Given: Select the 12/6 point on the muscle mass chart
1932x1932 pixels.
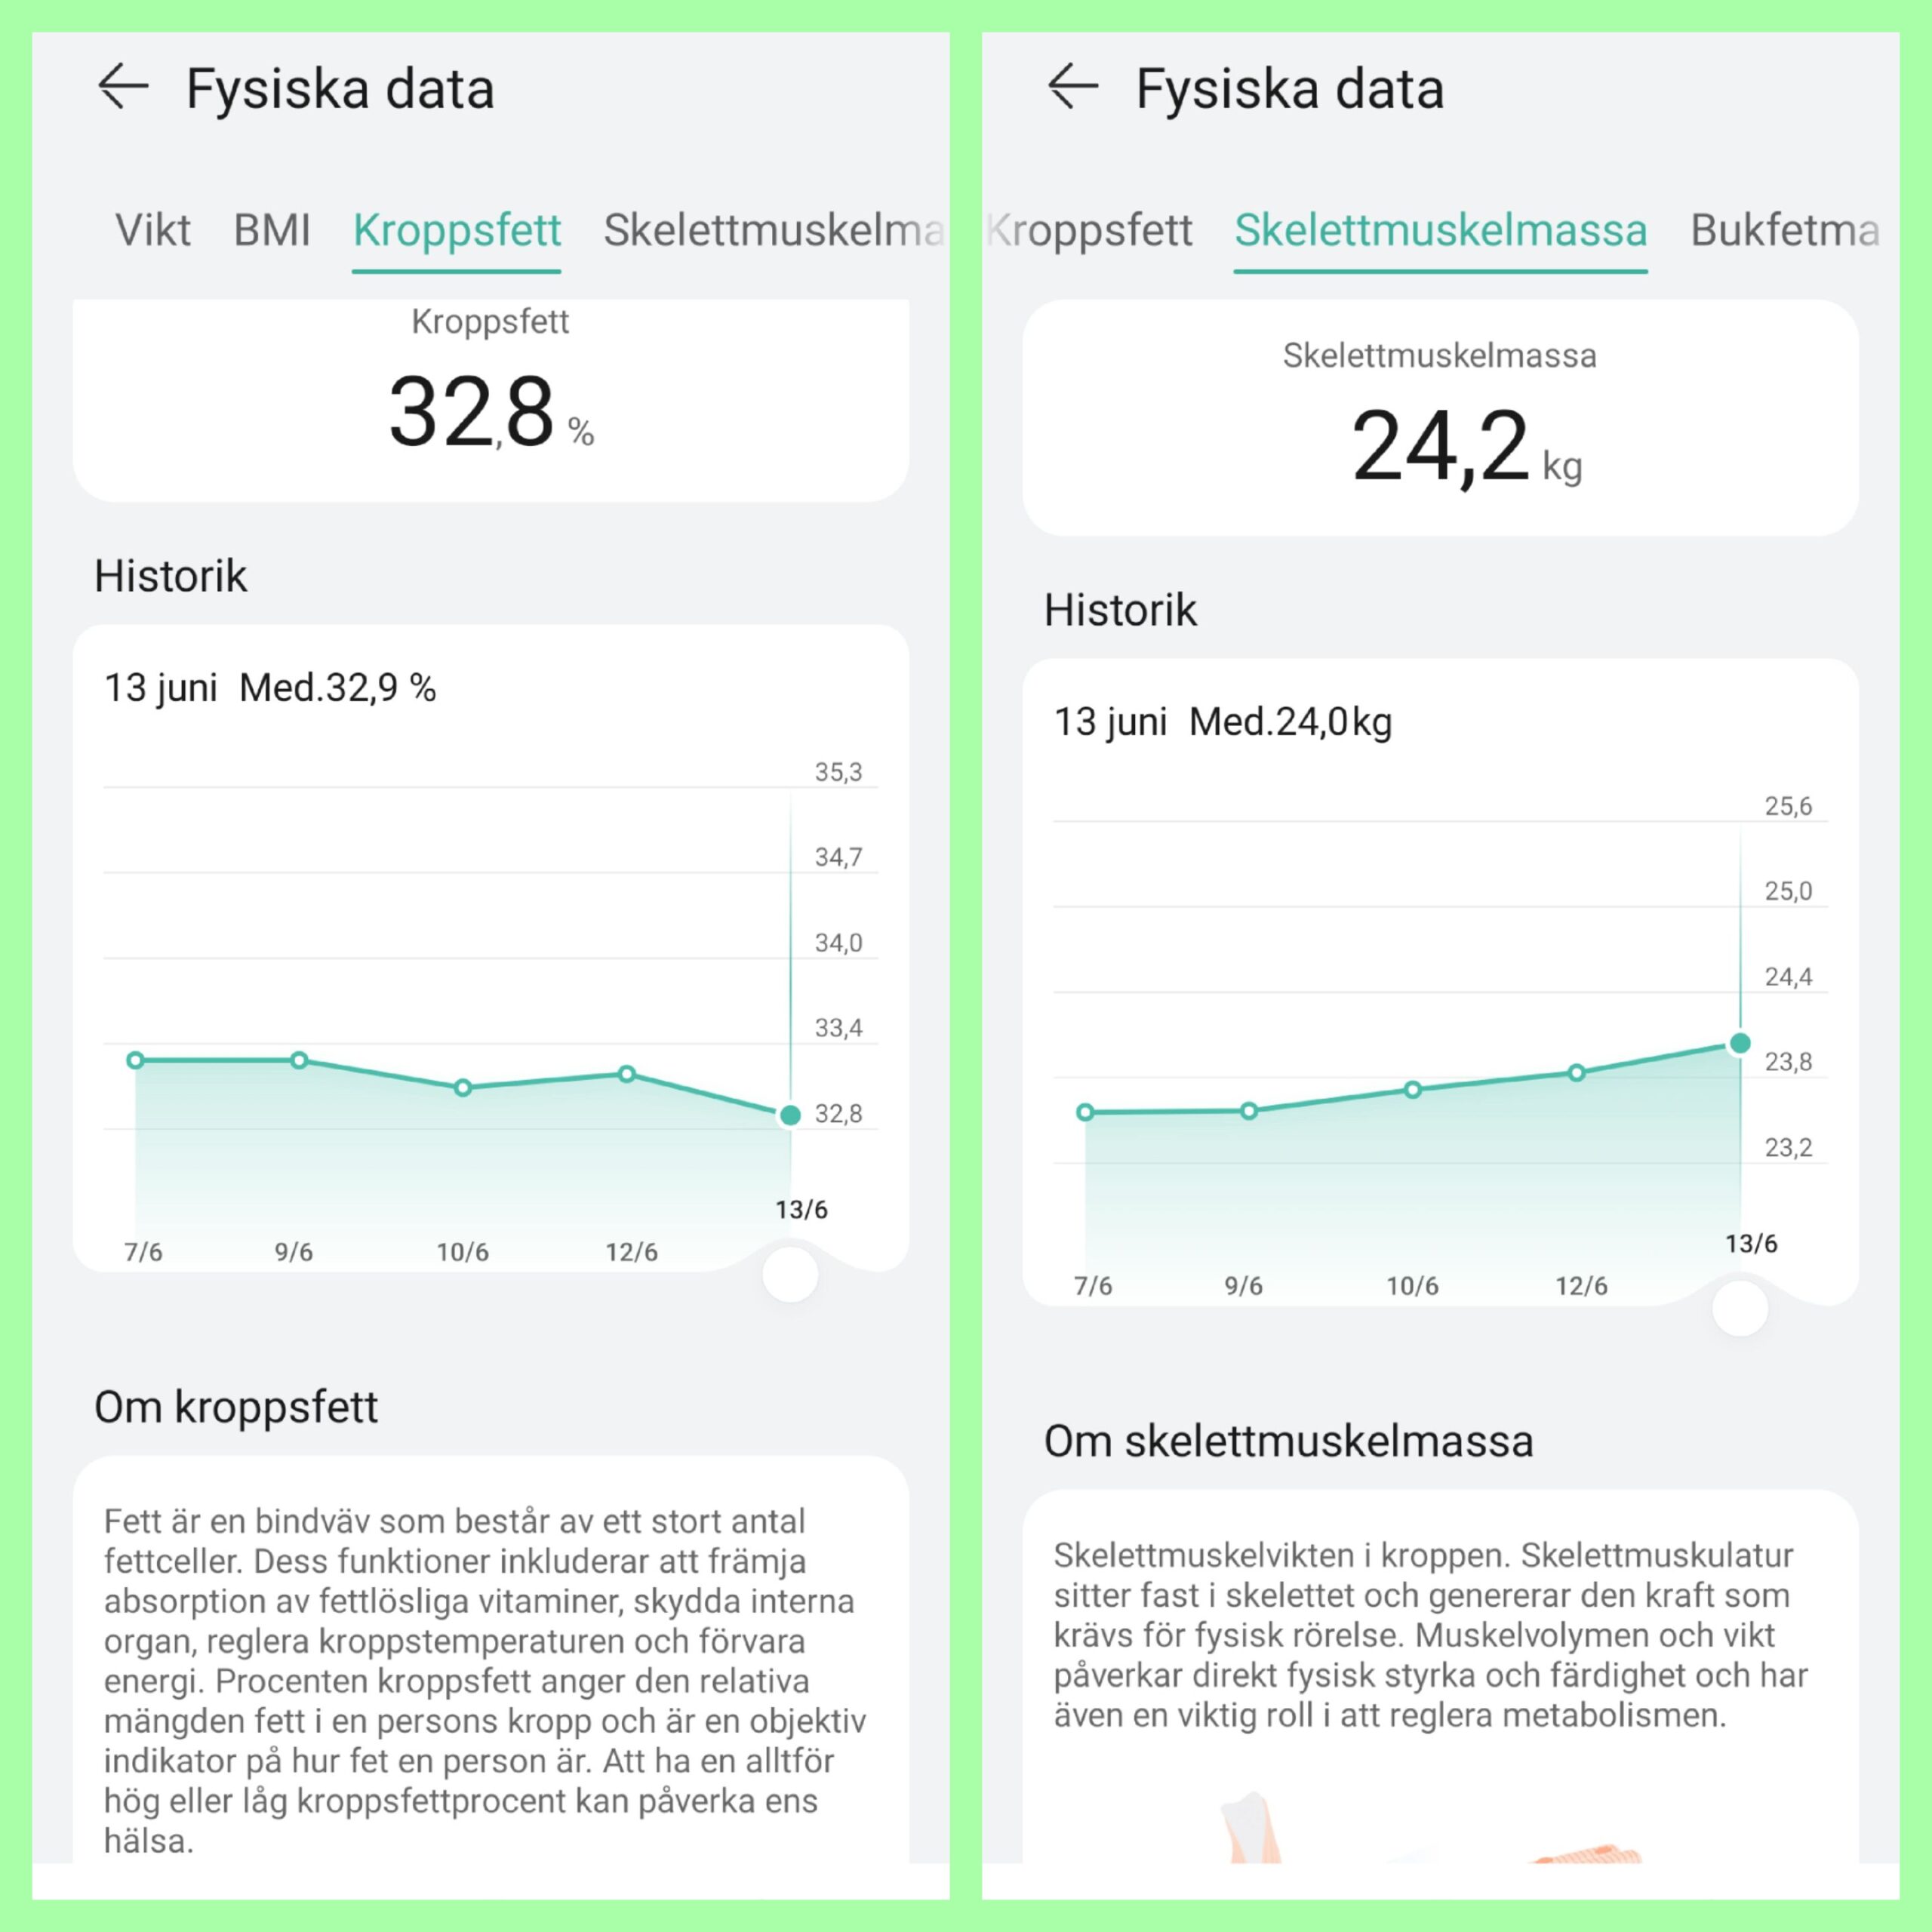Looking at the screenshot, I should (x=1577, y=1073).
